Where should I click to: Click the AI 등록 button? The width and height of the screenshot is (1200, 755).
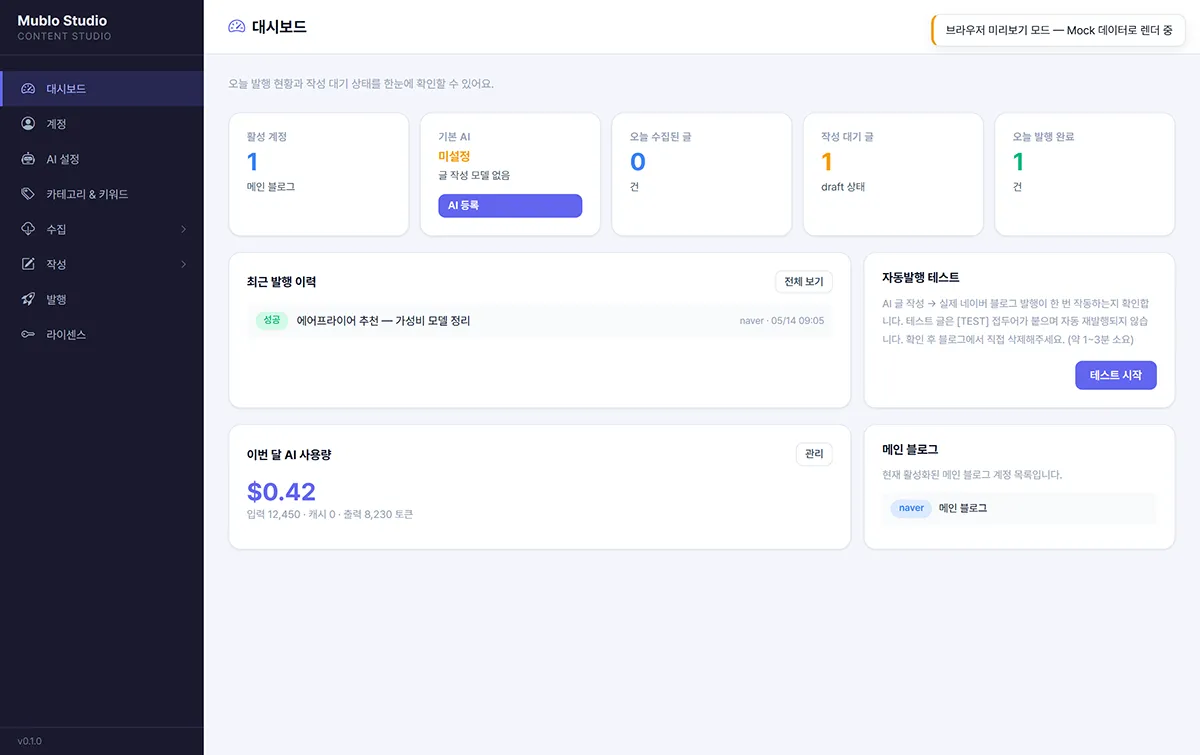(x=510, y=205)
